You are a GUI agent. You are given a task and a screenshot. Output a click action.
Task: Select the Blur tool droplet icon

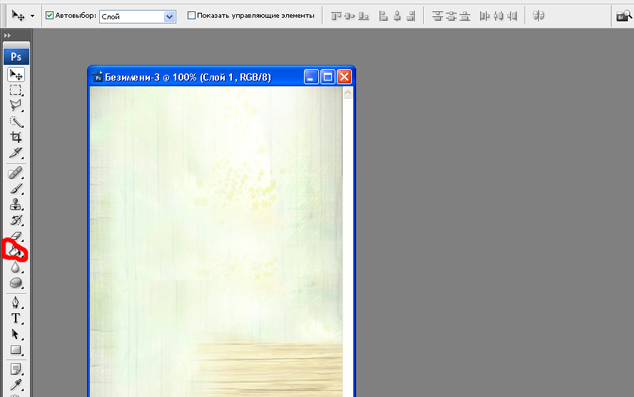click(x=16, y=267)
